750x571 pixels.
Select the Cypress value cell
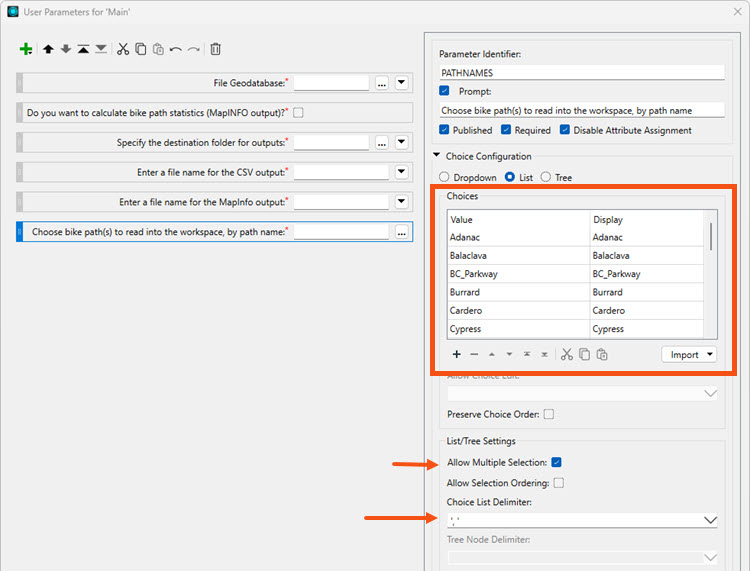[518, 329]
